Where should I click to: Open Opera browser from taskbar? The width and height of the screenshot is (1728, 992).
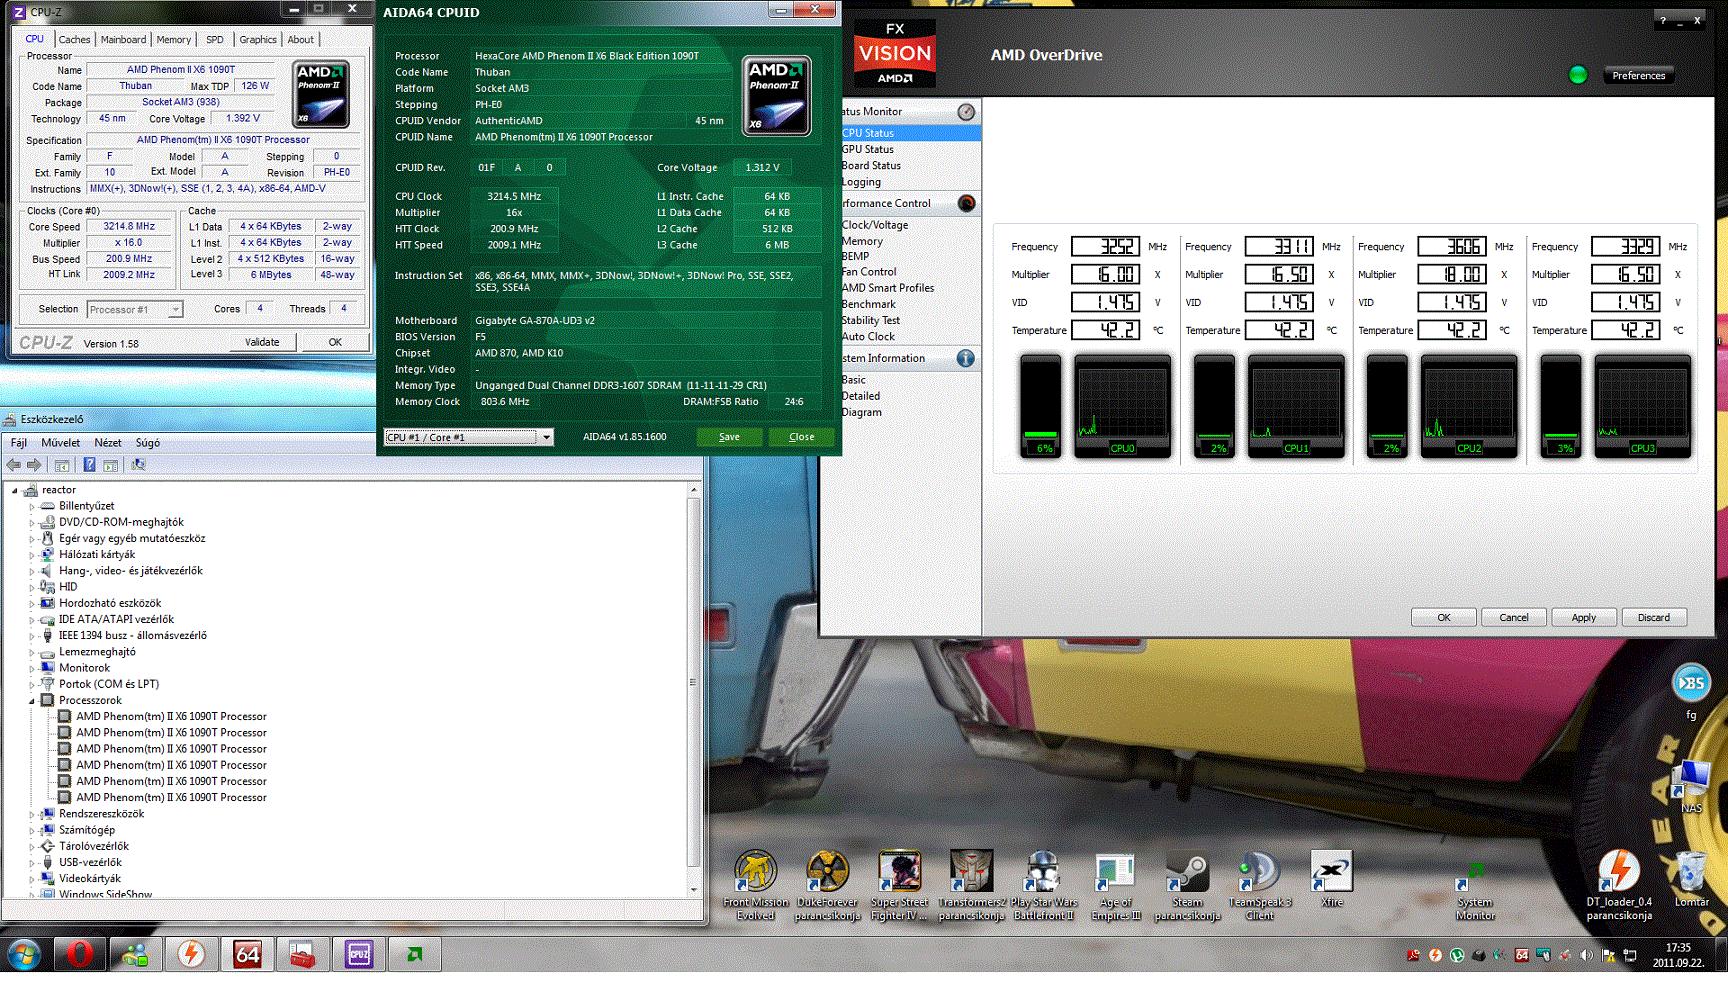80,954
